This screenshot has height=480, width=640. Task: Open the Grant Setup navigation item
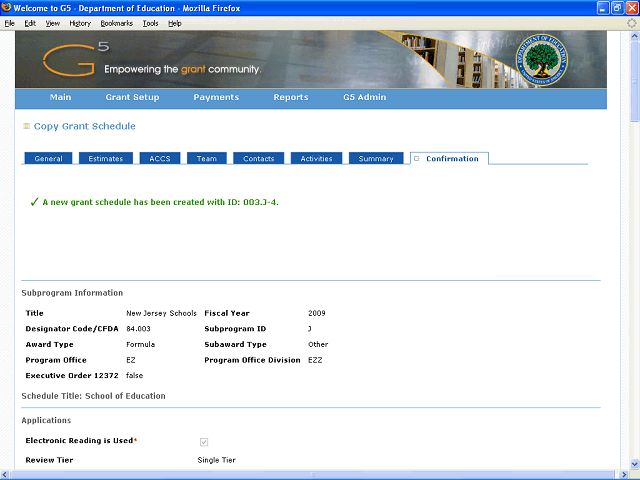pyautogui.click(x=132, y=97)
